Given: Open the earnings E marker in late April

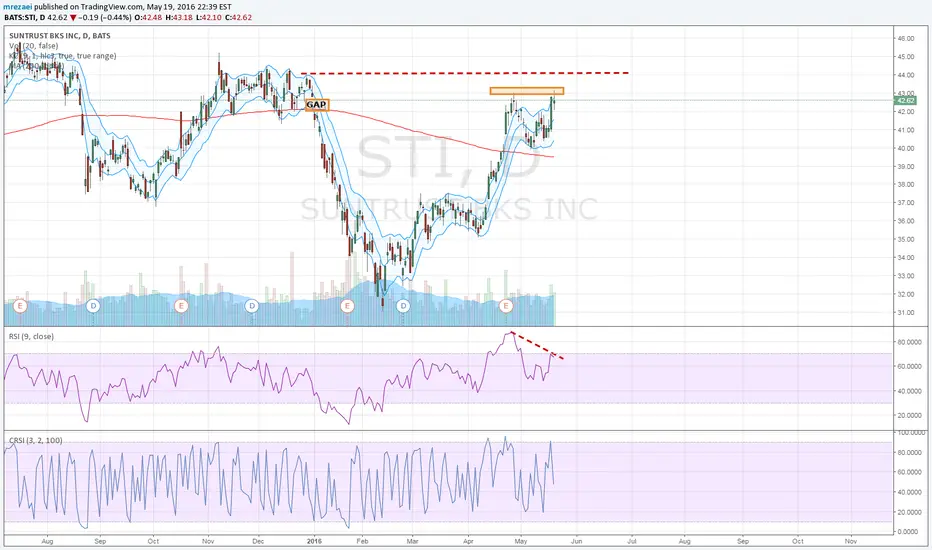Looking at the screenshot, I should coord(506,306).
